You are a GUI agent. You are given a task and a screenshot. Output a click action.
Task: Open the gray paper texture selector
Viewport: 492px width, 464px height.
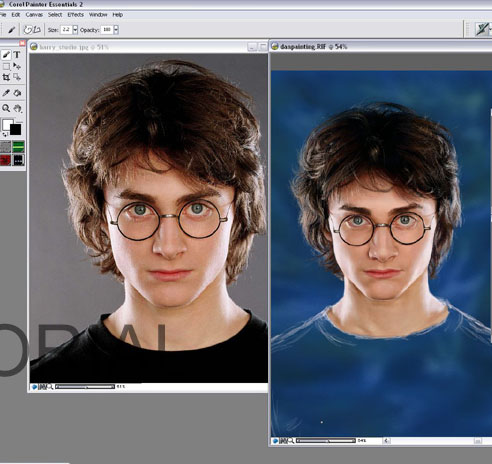coord(6,147)
